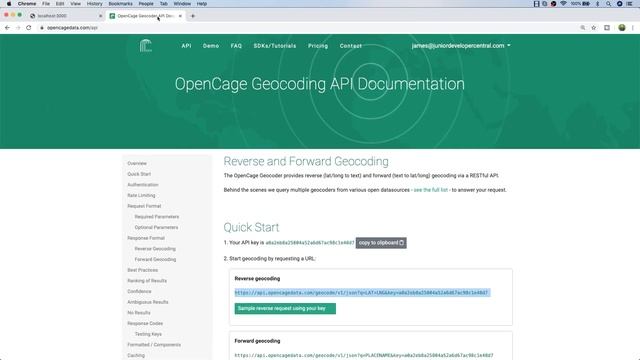Jump to Ranking of Results in sidebar
This screenshot has height=360, width=640.
(147, 280)
